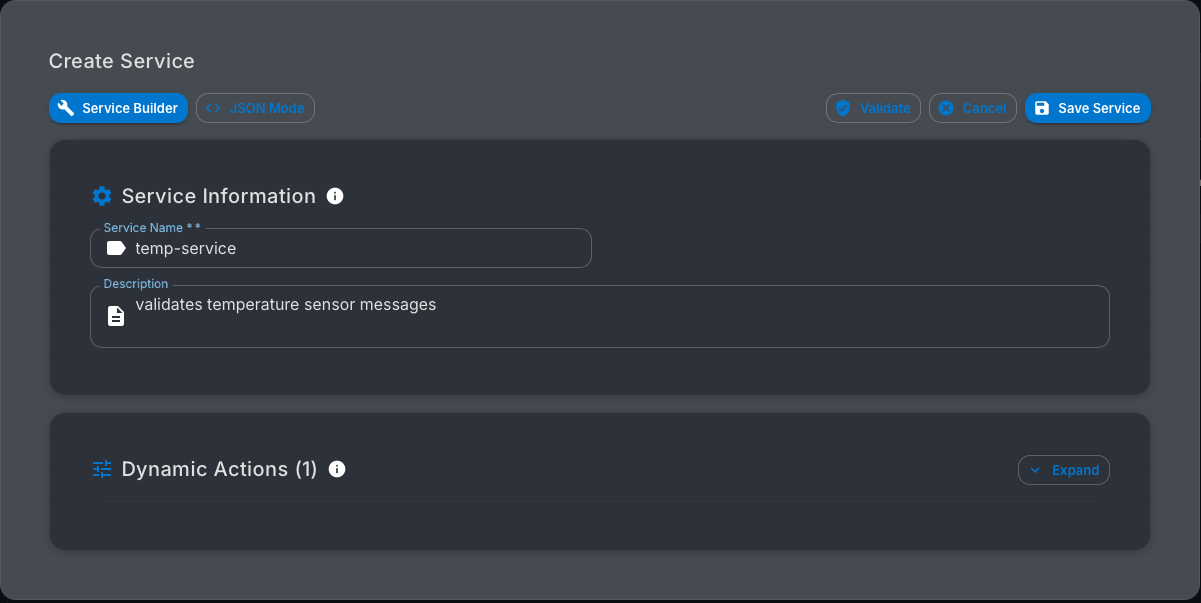This screenshot has height=603, width=1201.
Task: Open the info icon next to Dynamic Actions
Action: tap(337, 469)
